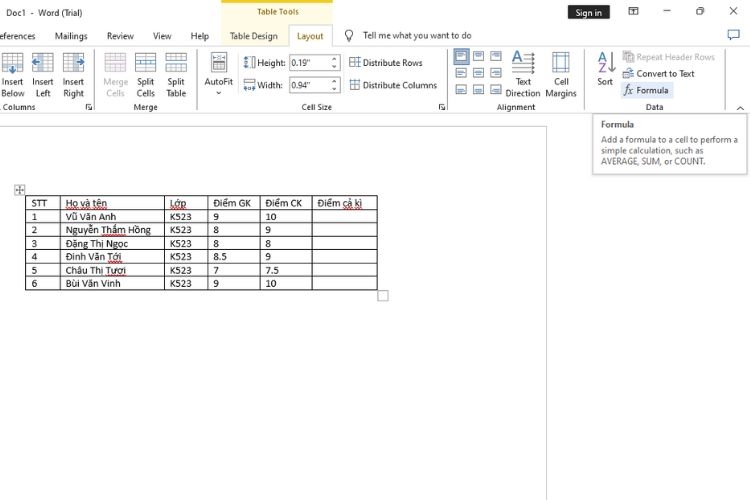Click the table resize handle
Image resolution: width=750 pixels, height=500 pixels.
383,296
